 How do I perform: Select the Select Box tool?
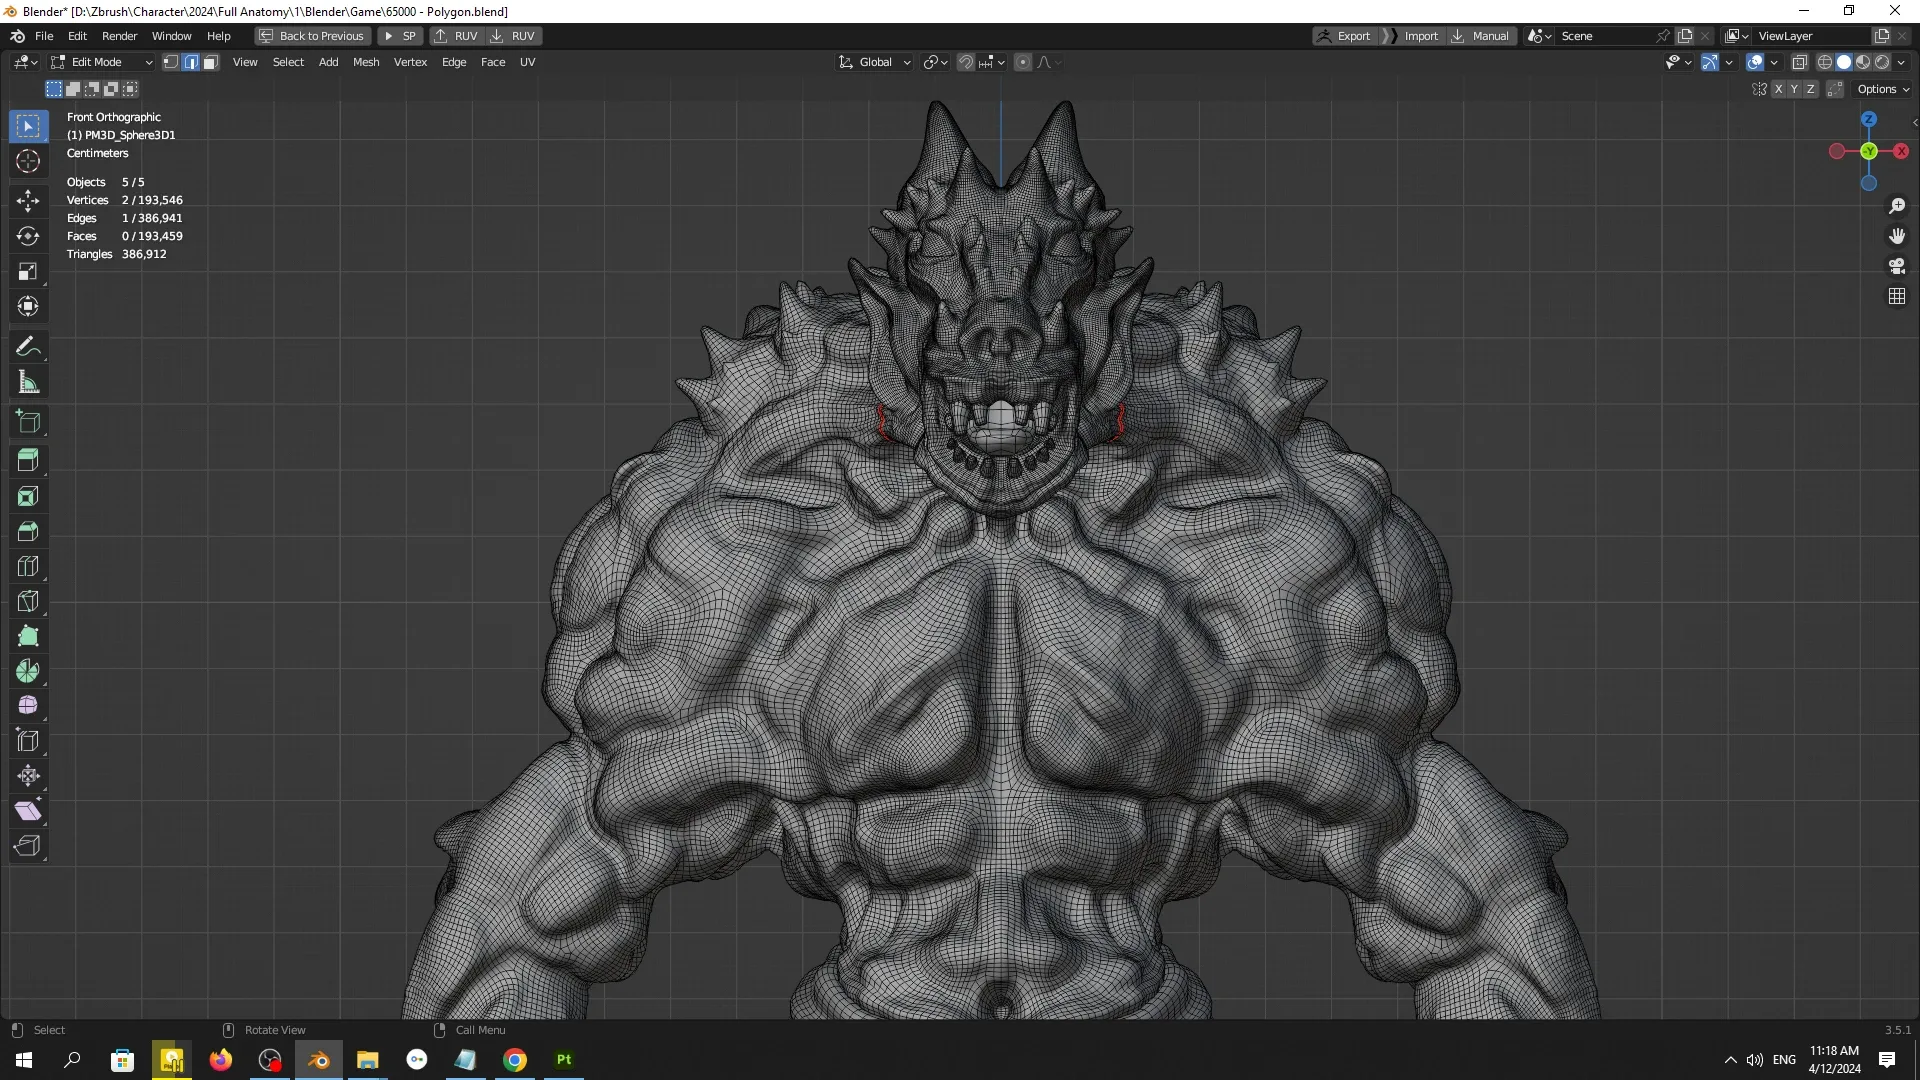click(28, 126)
